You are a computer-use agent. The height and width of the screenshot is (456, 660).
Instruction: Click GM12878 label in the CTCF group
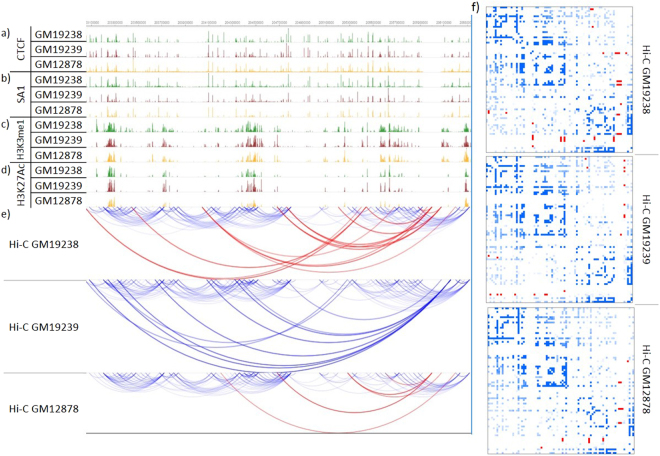coord(59,65)
